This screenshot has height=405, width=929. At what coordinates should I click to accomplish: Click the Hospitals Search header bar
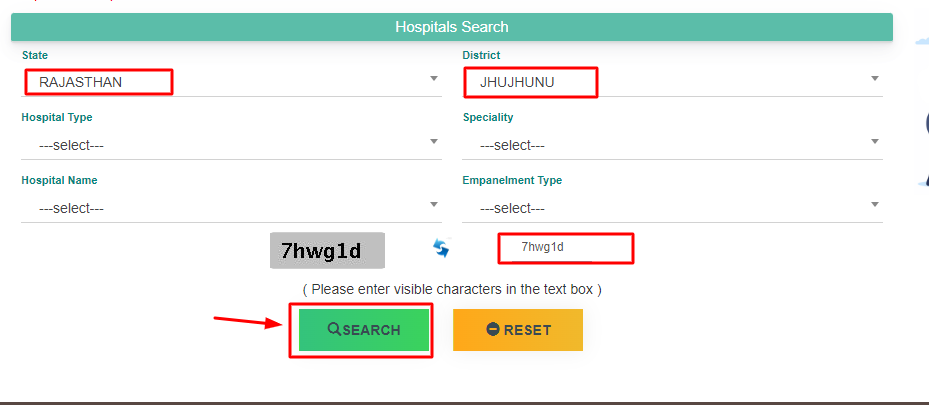[451, 27]
